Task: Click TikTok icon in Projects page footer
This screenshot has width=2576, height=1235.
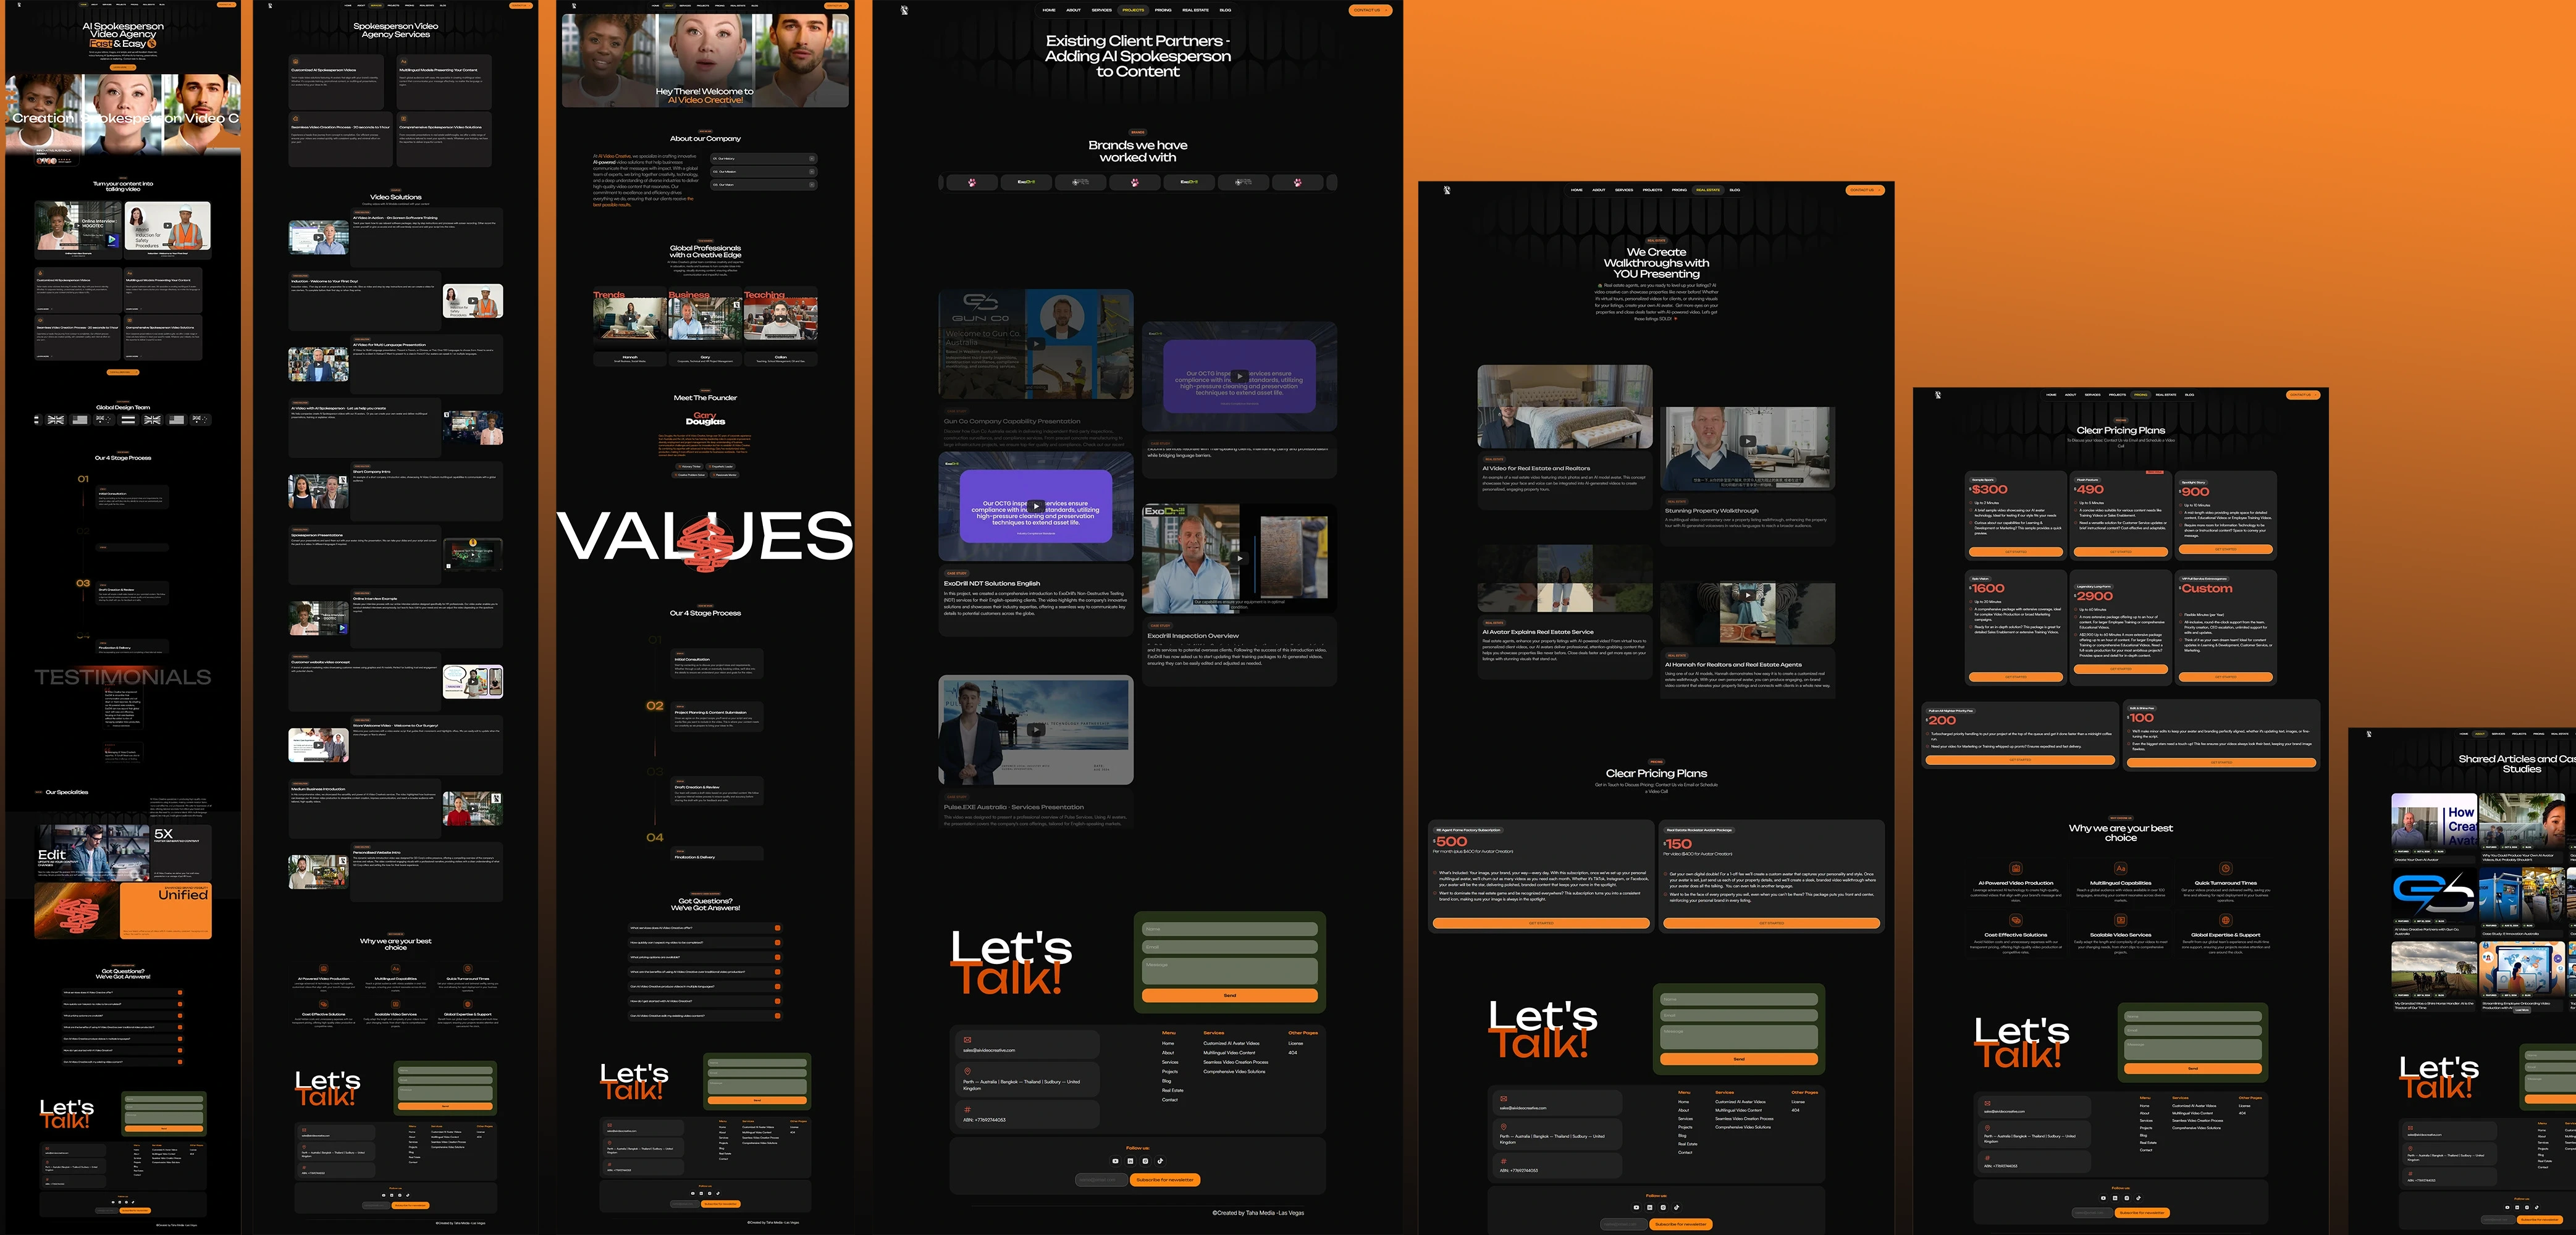Action: tap(1160, 1161)
